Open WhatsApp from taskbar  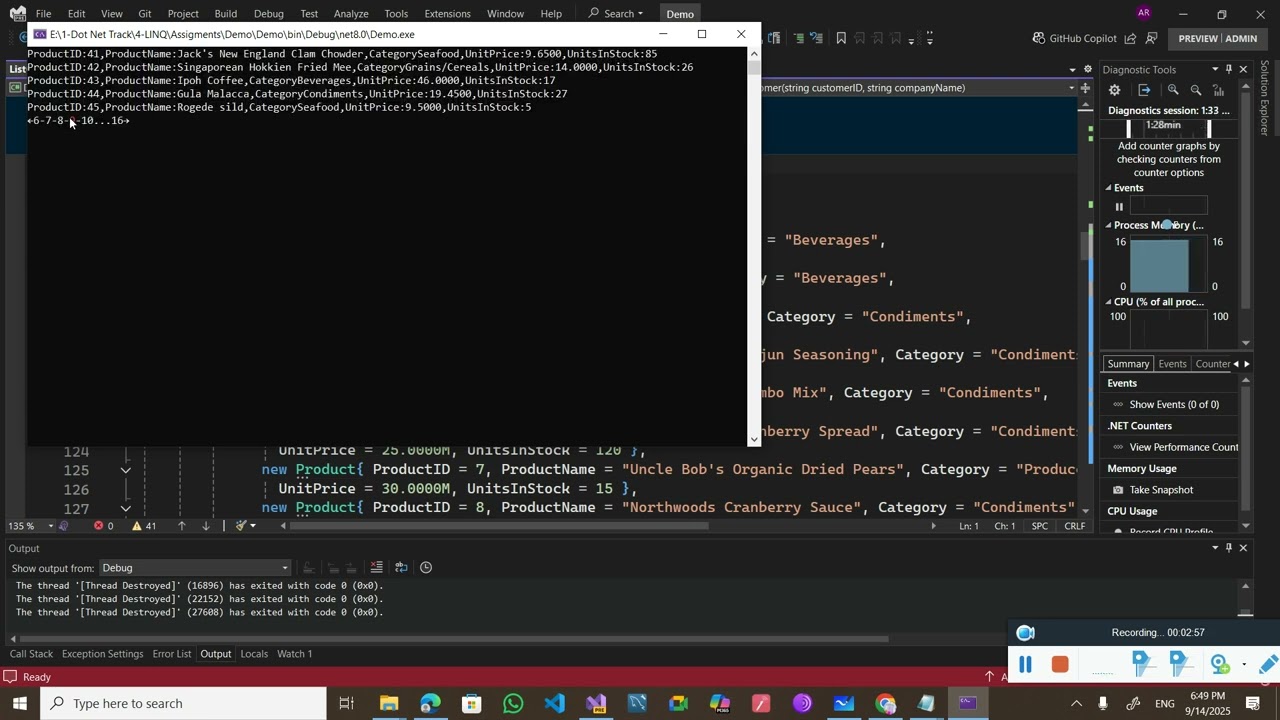(x=513, y=703)
